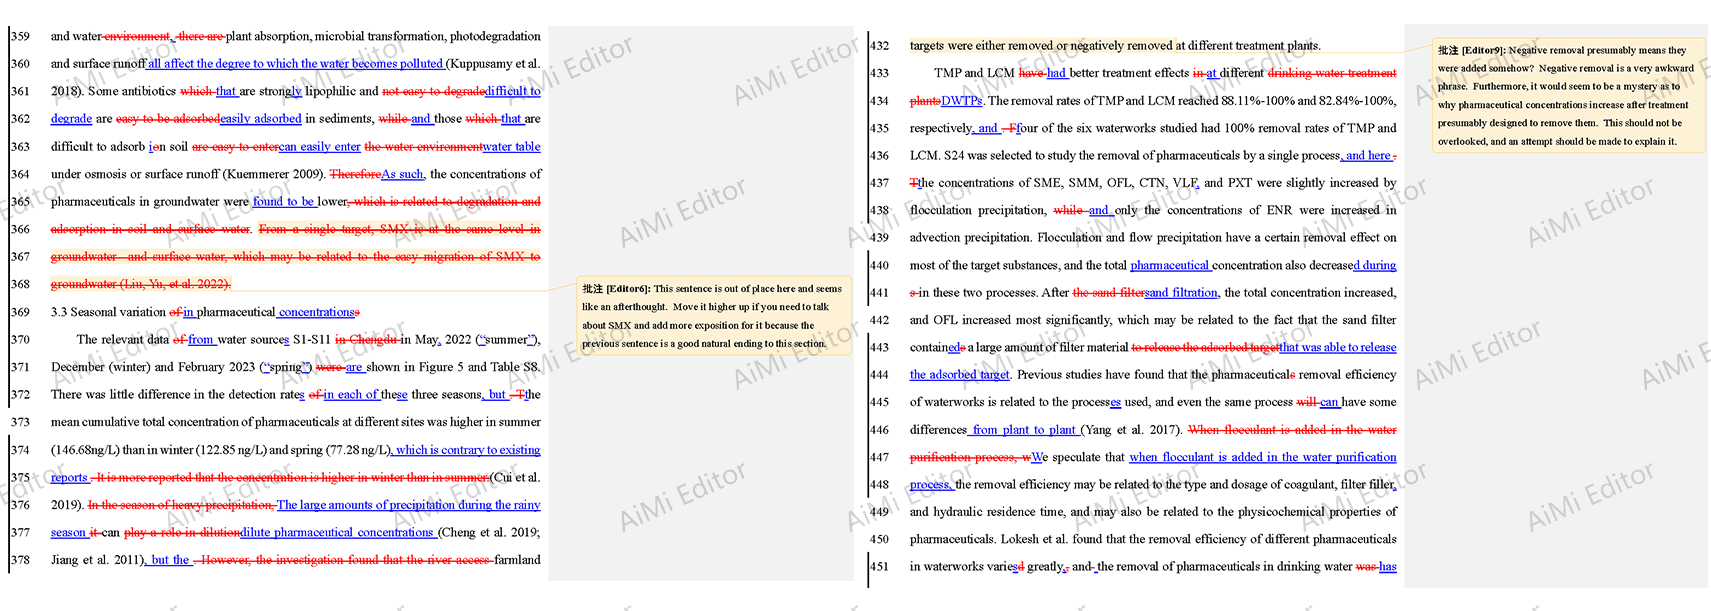Click the inserted words "water table"

tap(512, 147)
